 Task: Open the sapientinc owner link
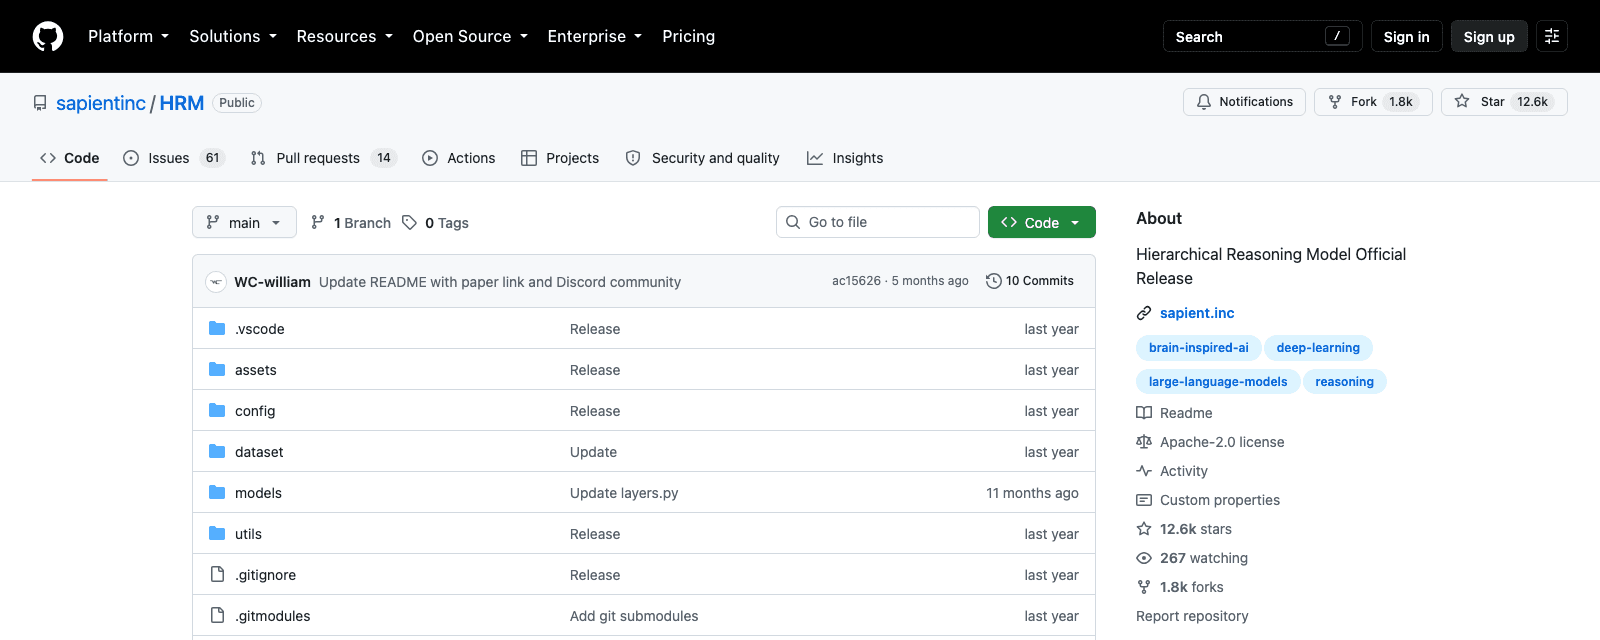(x=101, y=103)
